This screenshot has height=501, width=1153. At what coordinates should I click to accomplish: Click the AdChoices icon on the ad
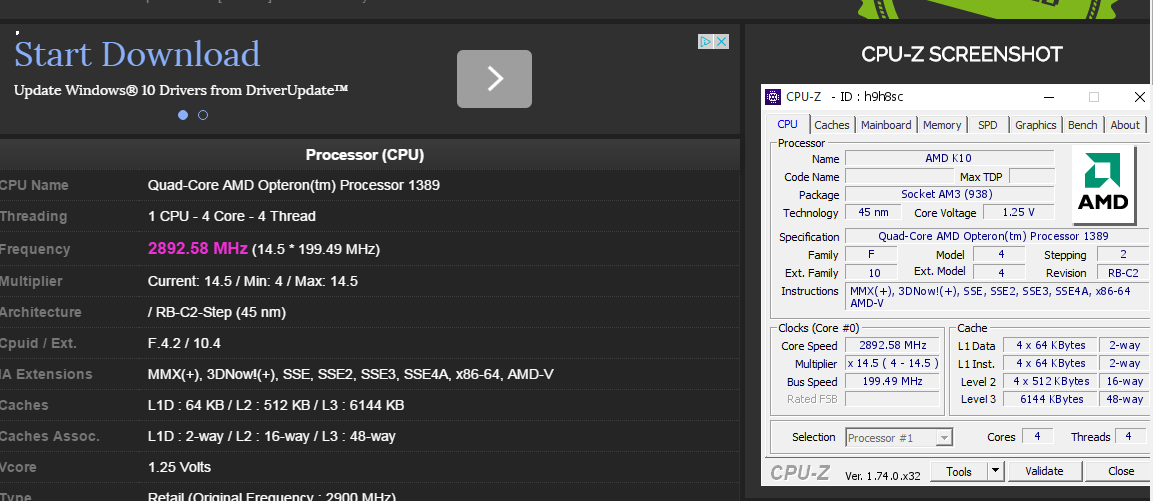tap(705, 42)
